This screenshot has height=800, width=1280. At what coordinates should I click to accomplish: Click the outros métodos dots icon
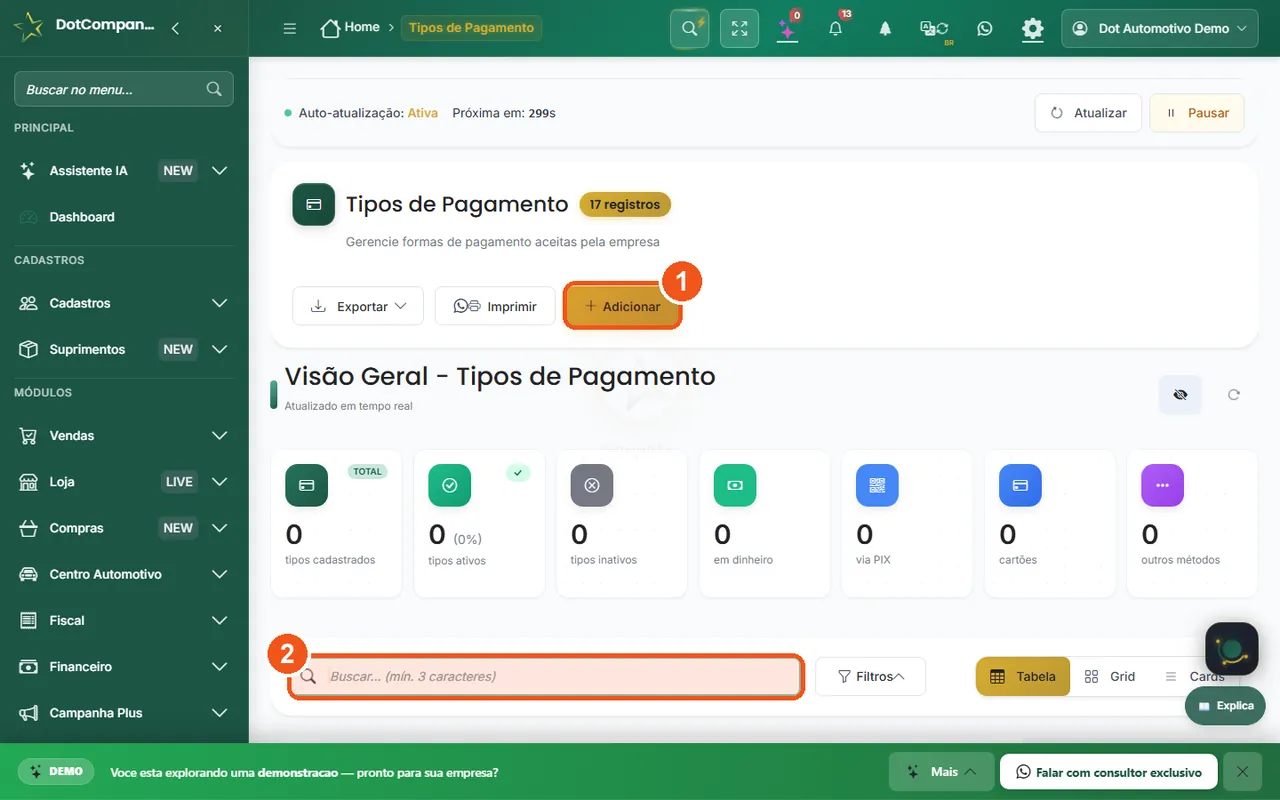click(1162, 485)
